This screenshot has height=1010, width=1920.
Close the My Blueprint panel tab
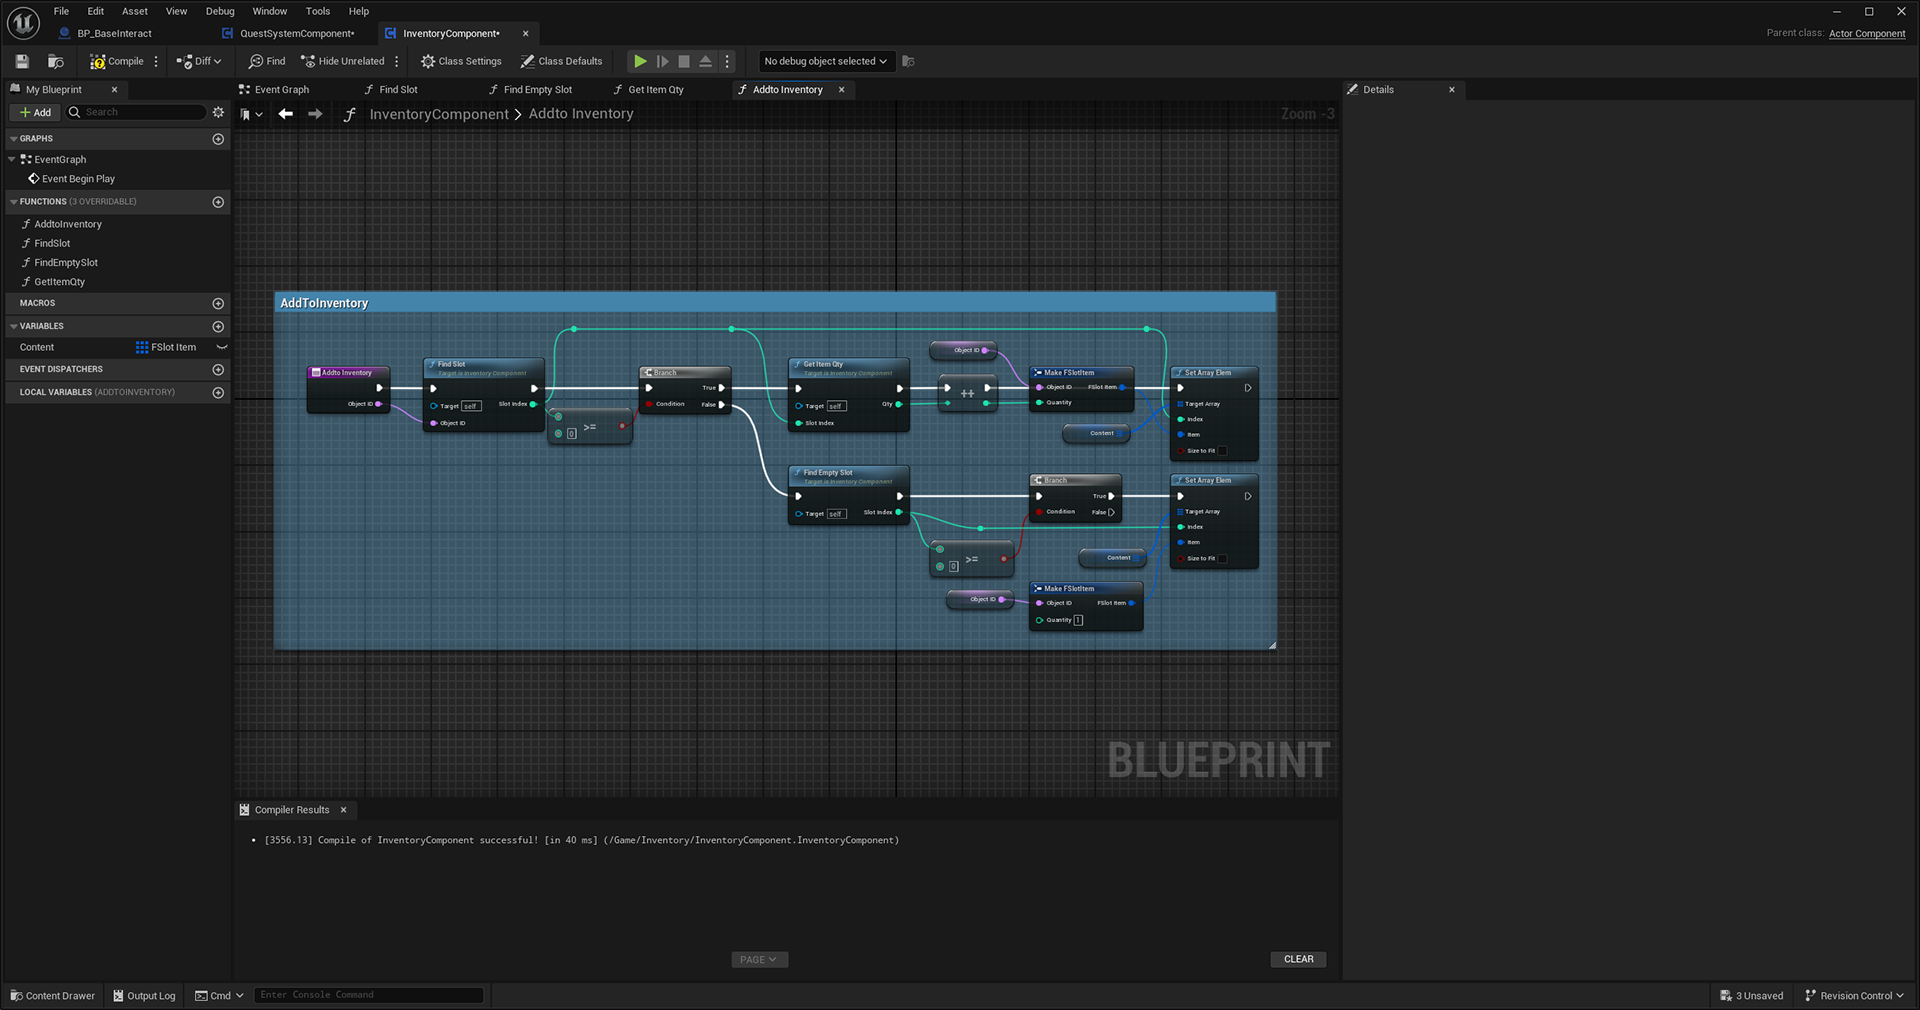(114, 89)
